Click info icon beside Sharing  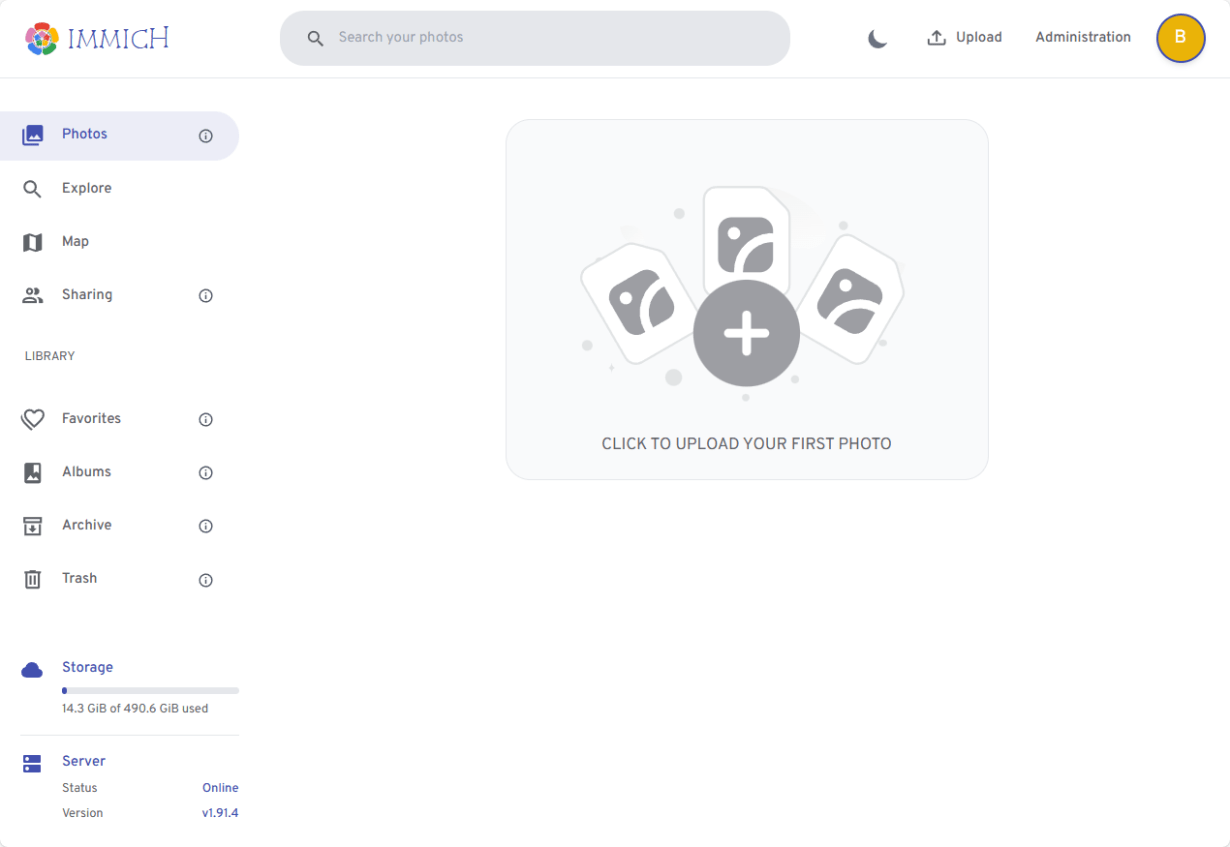(x=206, y=296)
